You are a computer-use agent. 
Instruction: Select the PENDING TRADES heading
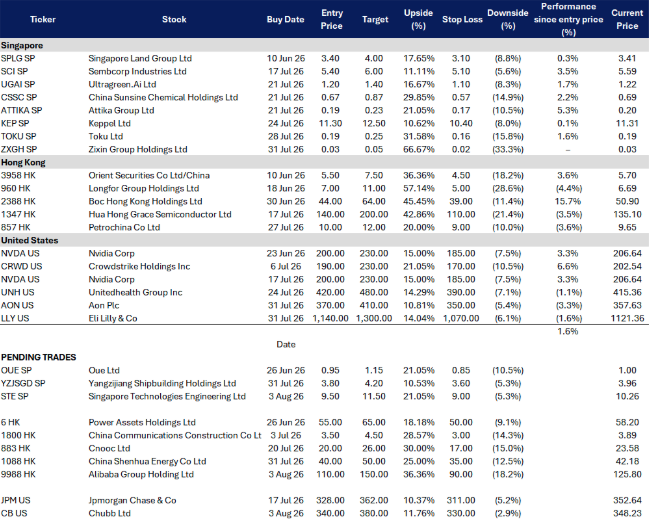39,357
